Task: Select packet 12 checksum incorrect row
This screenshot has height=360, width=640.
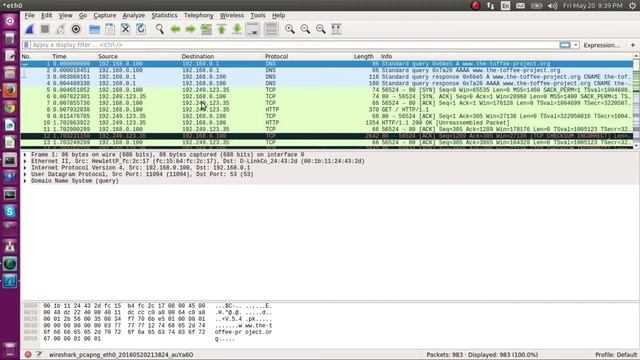Action: 327,136
